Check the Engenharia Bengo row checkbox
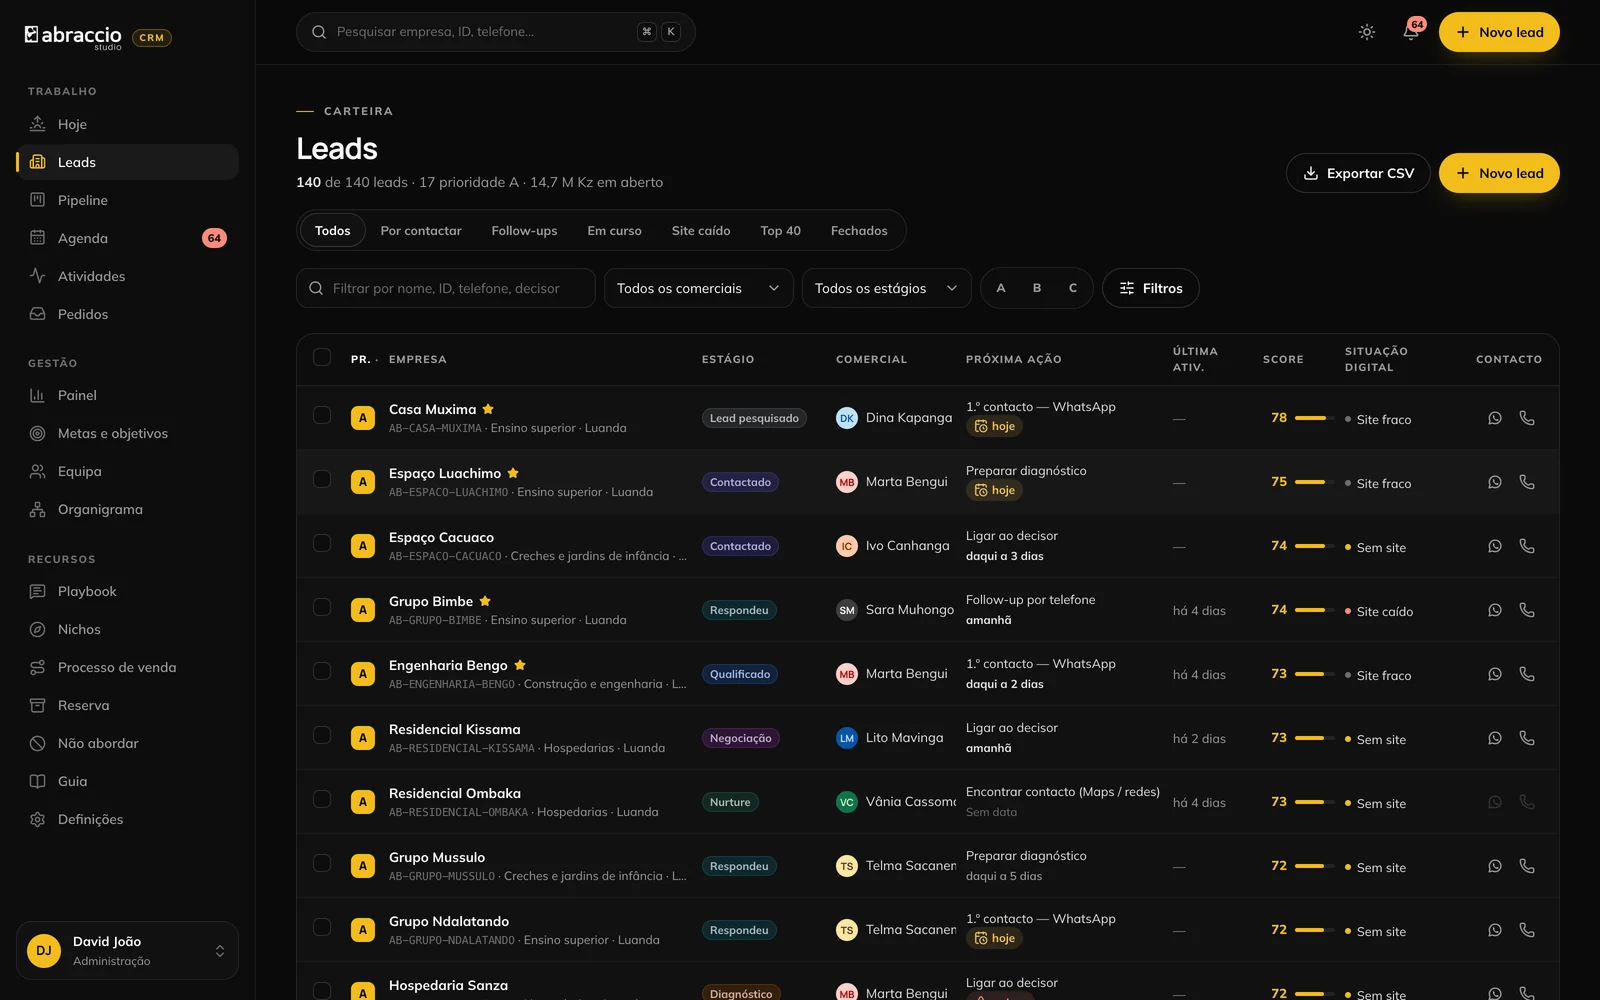The height and width of the screenshot is (1000, 1600). 322,671
